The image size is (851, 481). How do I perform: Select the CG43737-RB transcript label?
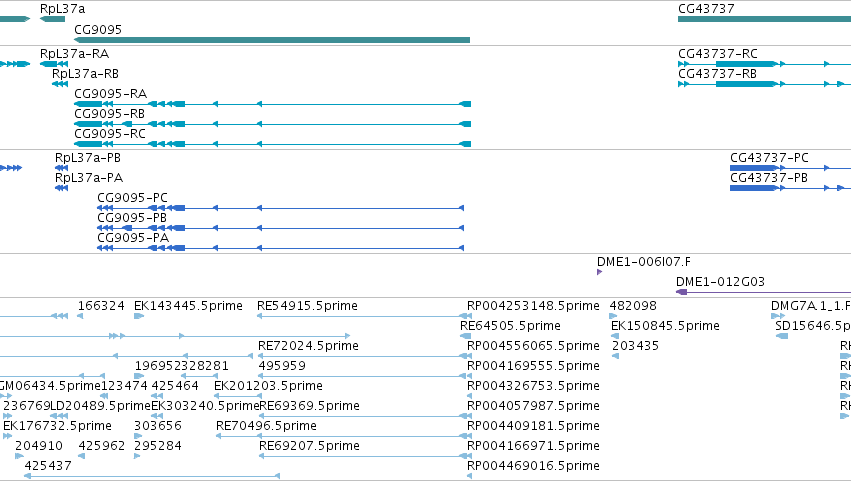tap(717, 74)
